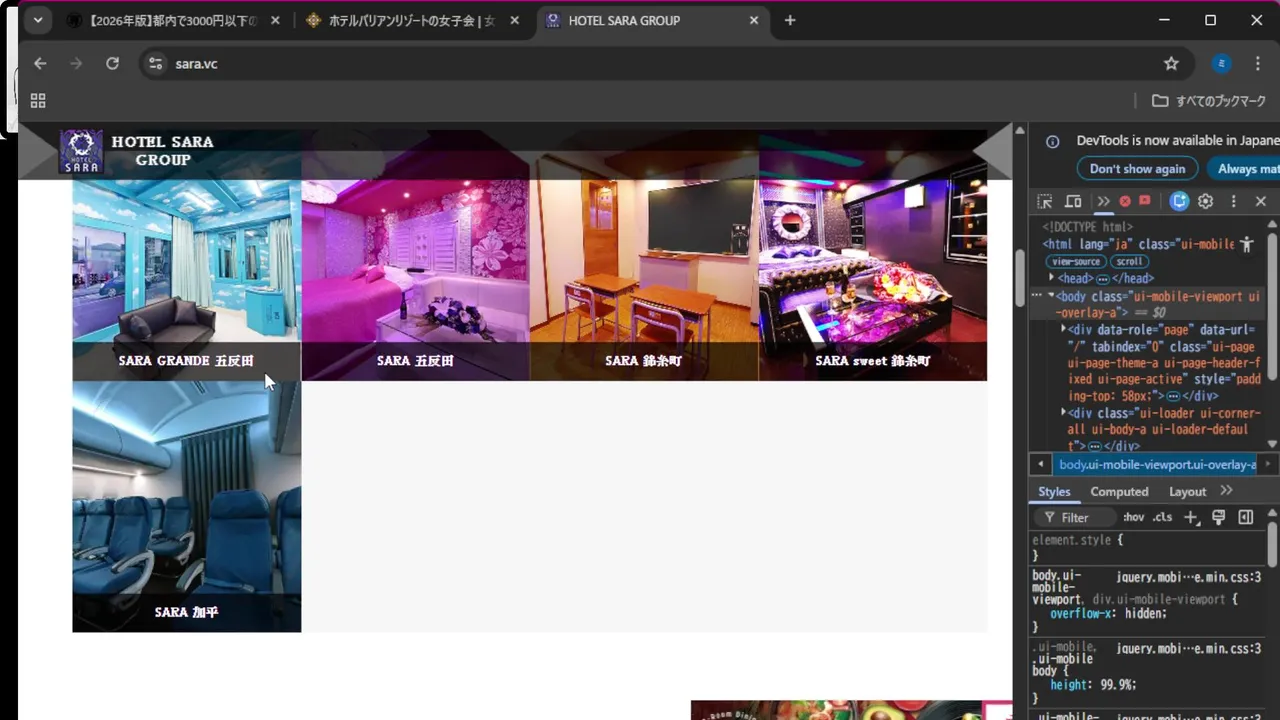
Task: Open the red error count icon
Action: 1125,201
